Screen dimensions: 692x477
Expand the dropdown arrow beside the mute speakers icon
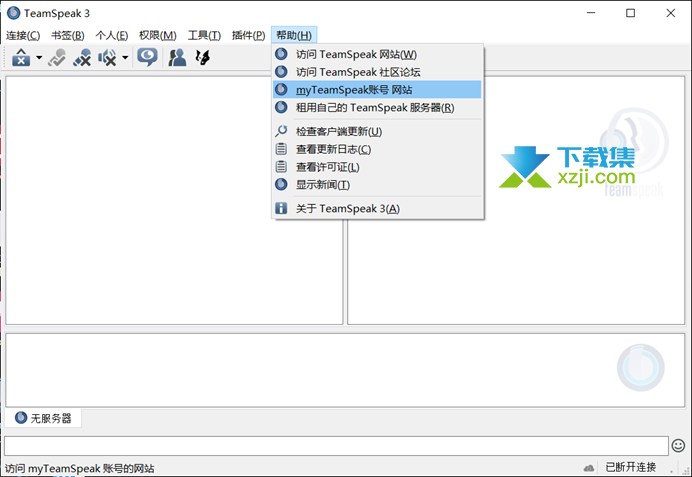click(125, 58)
